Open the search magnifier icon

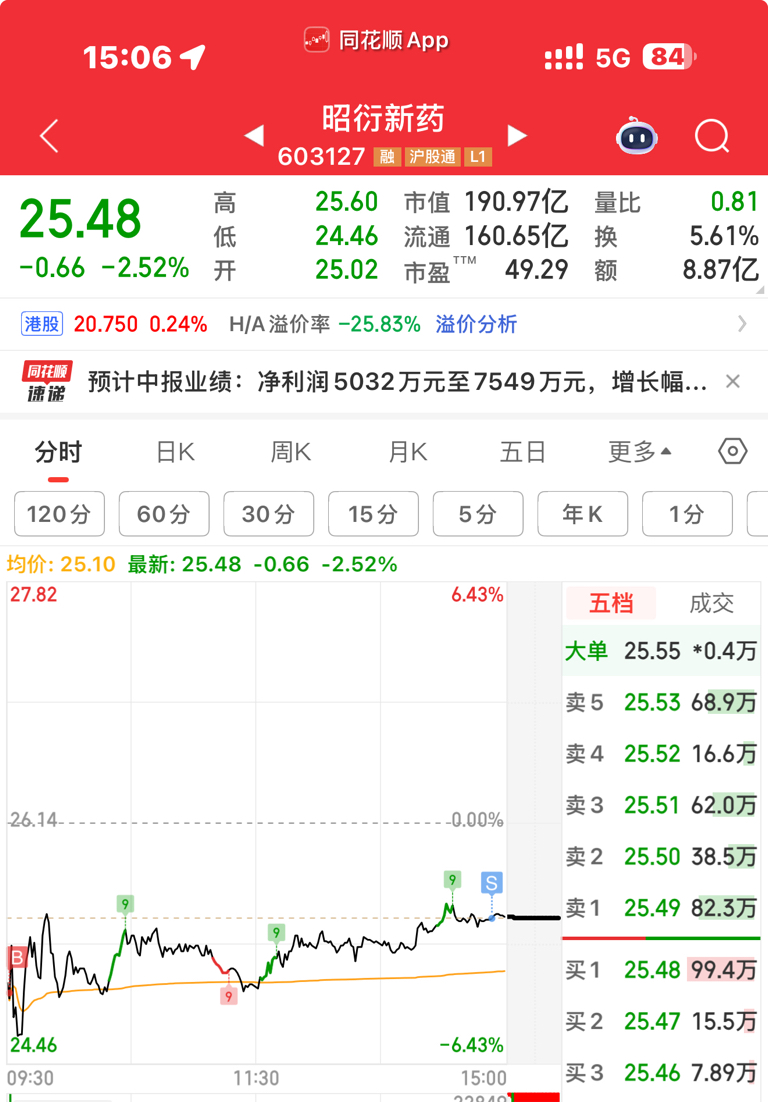pos(712,136)
